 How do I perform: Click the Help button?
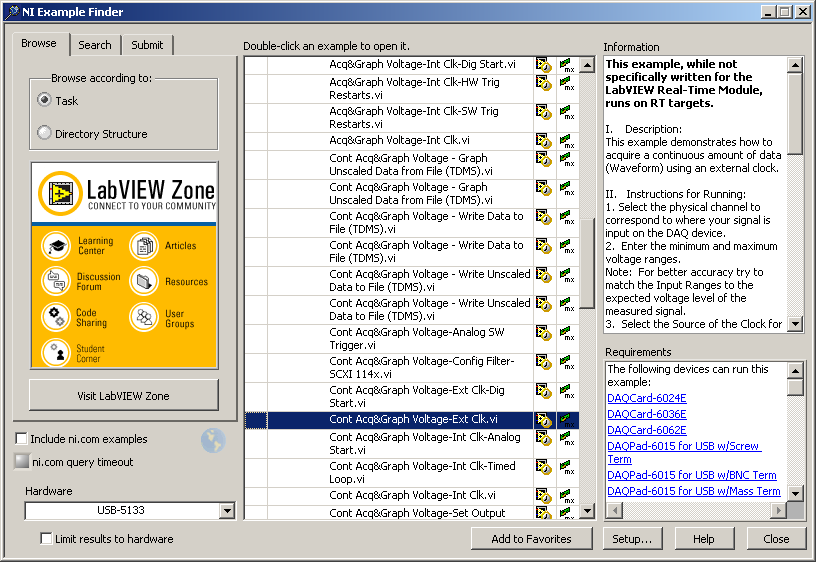coord(704,539)
